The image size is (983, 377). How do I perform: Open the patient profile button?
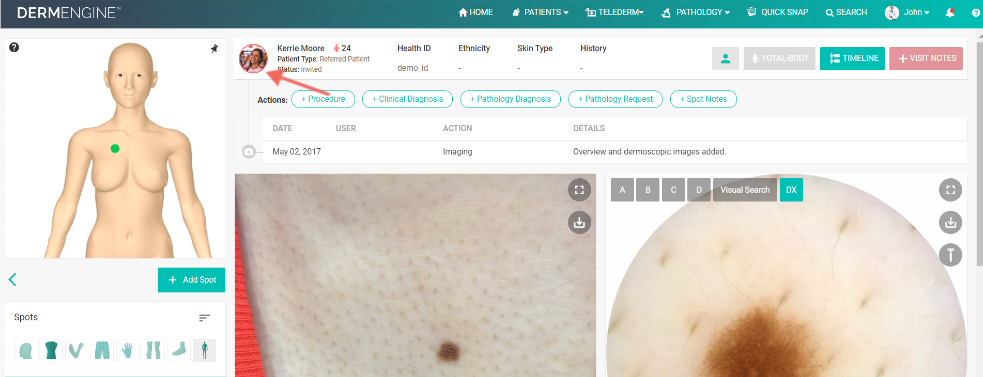tap(725, 58)
